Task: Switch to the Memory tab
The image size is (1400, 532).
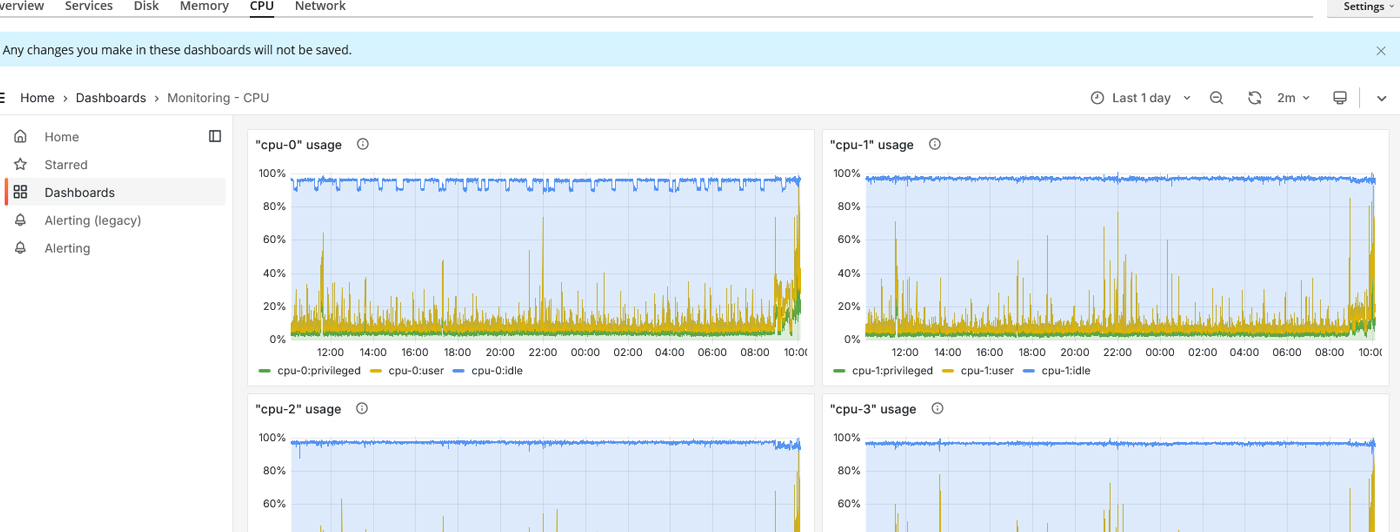Action: [204, 7]
